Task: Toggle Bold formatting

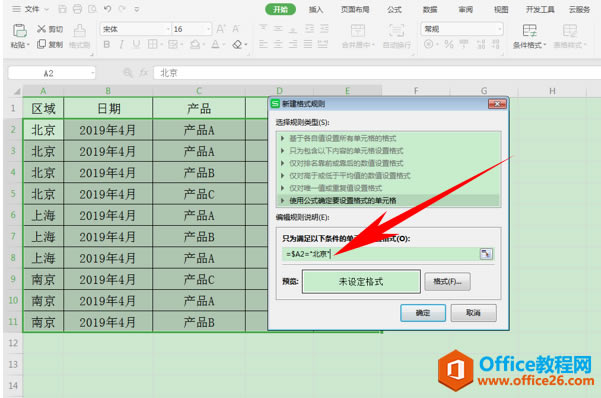Action: [x=107, y=44]
